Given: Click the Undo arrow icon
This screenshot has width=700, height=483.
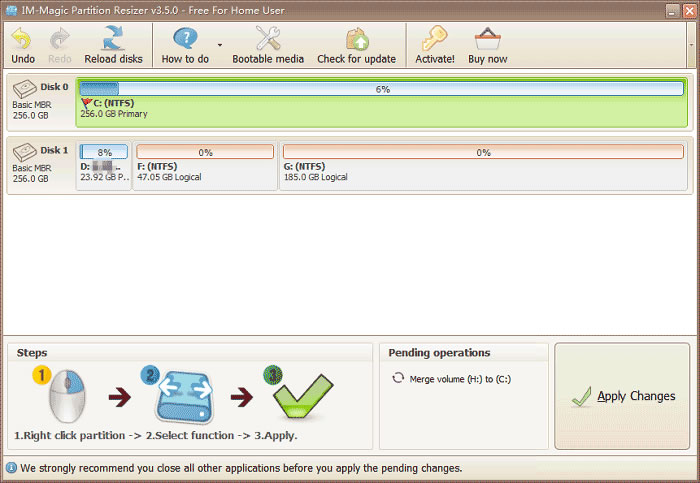Looking at the screenshot, I should (x=21, y=38).
